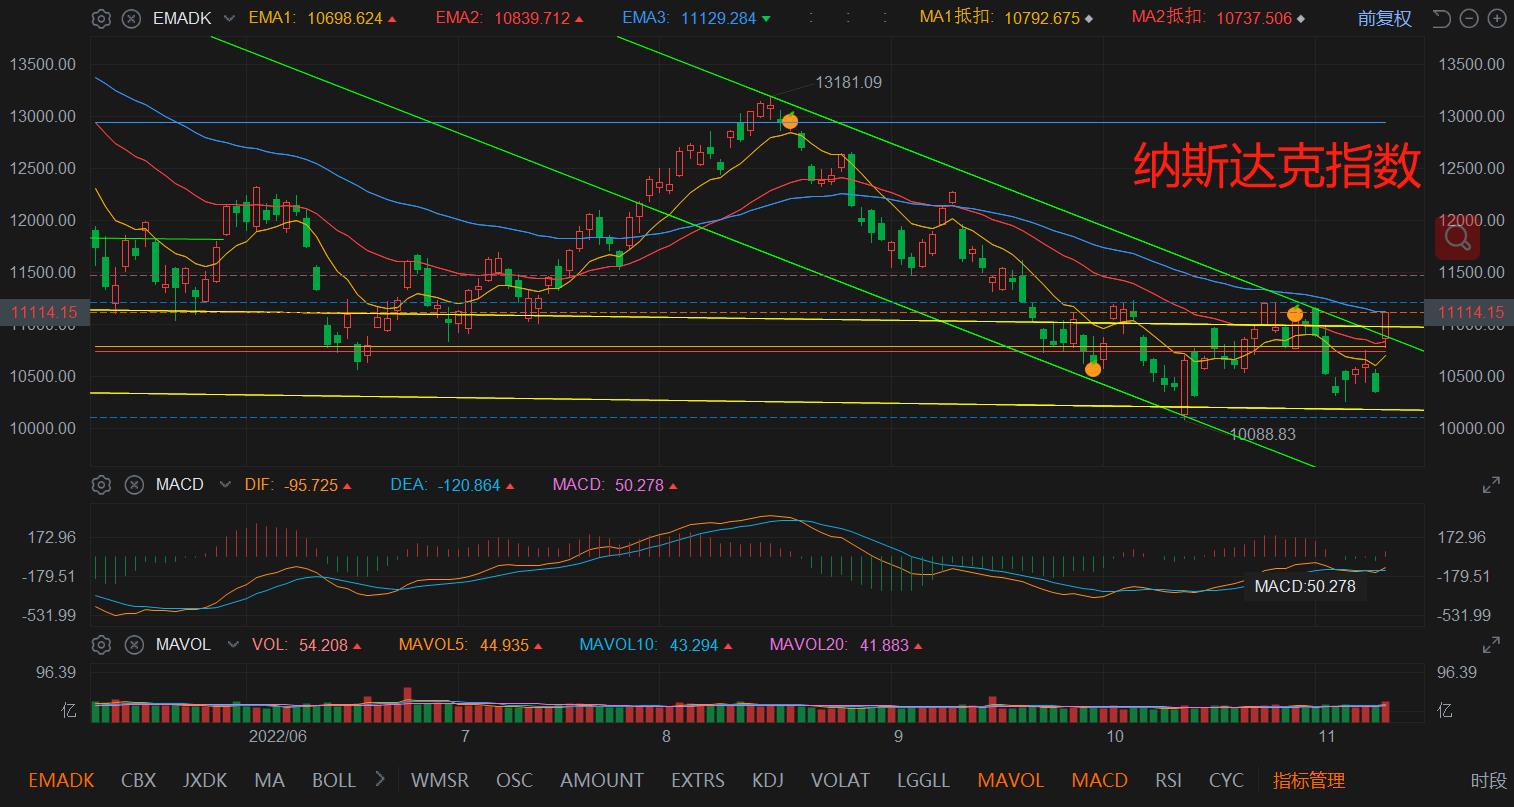Open the 时段 time period option
The width and height of the screenshot is (1514, 807).
pos(1488,780)
